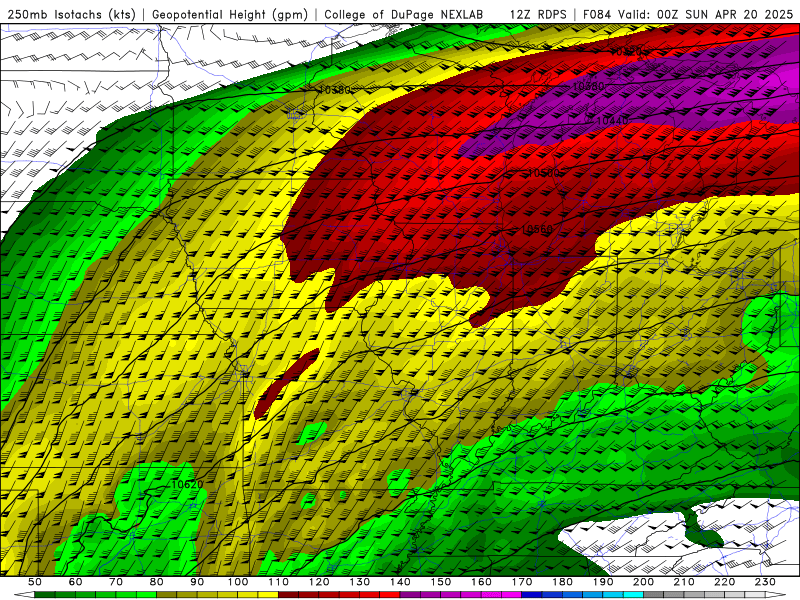Screen dimensions: 800x600
Task: Click the 160 knot color bar label
Action: (481, 582)
